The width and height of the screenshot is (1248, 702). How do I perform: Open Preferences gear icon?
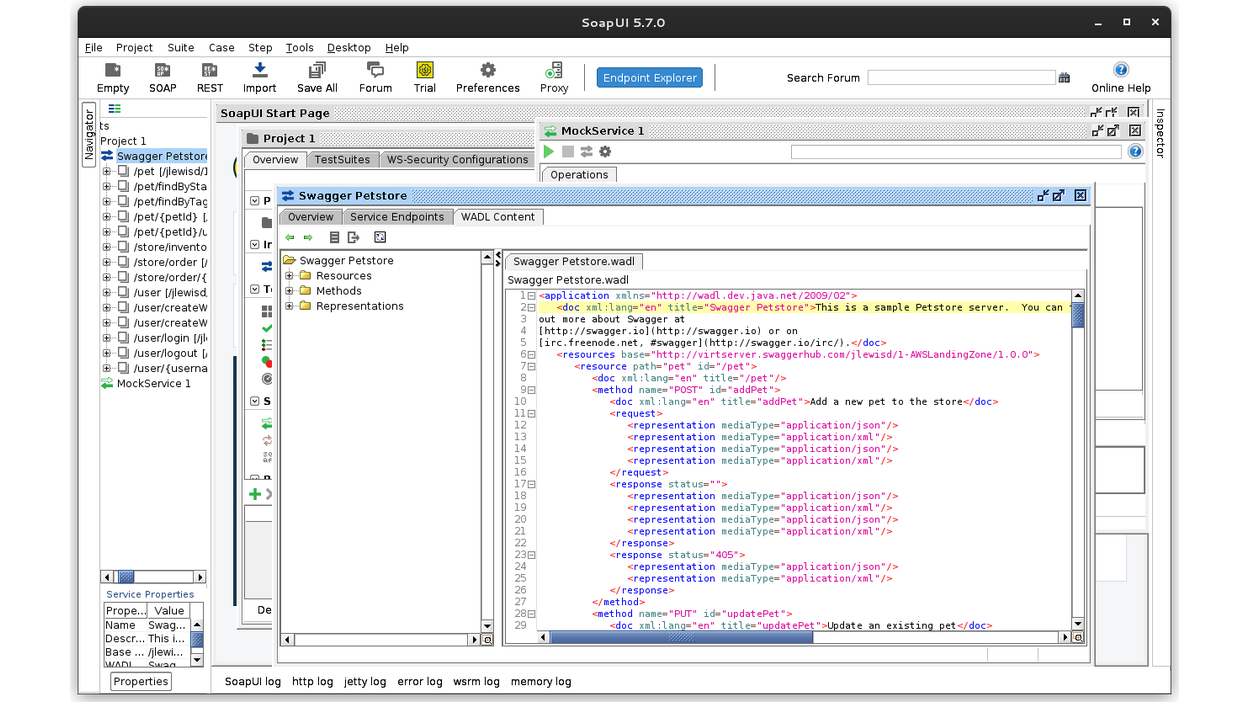click(488, 77)
